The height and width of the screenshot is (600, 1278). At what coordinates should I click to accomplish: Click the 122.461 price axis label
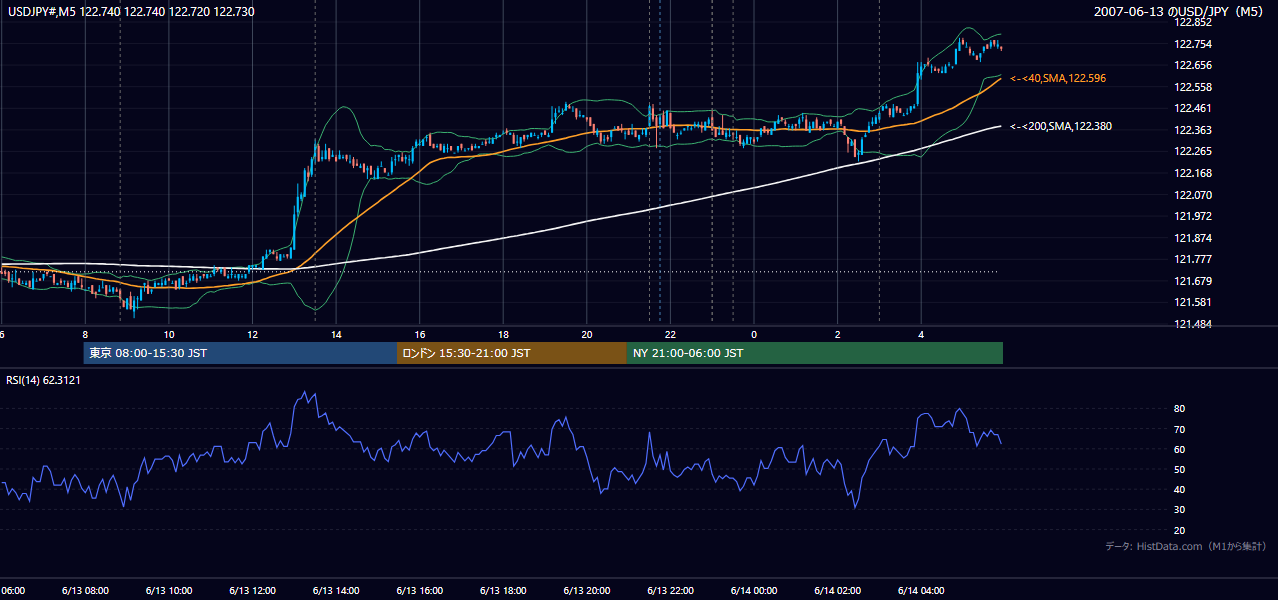pyautogui.click(x=1192, y=108)
